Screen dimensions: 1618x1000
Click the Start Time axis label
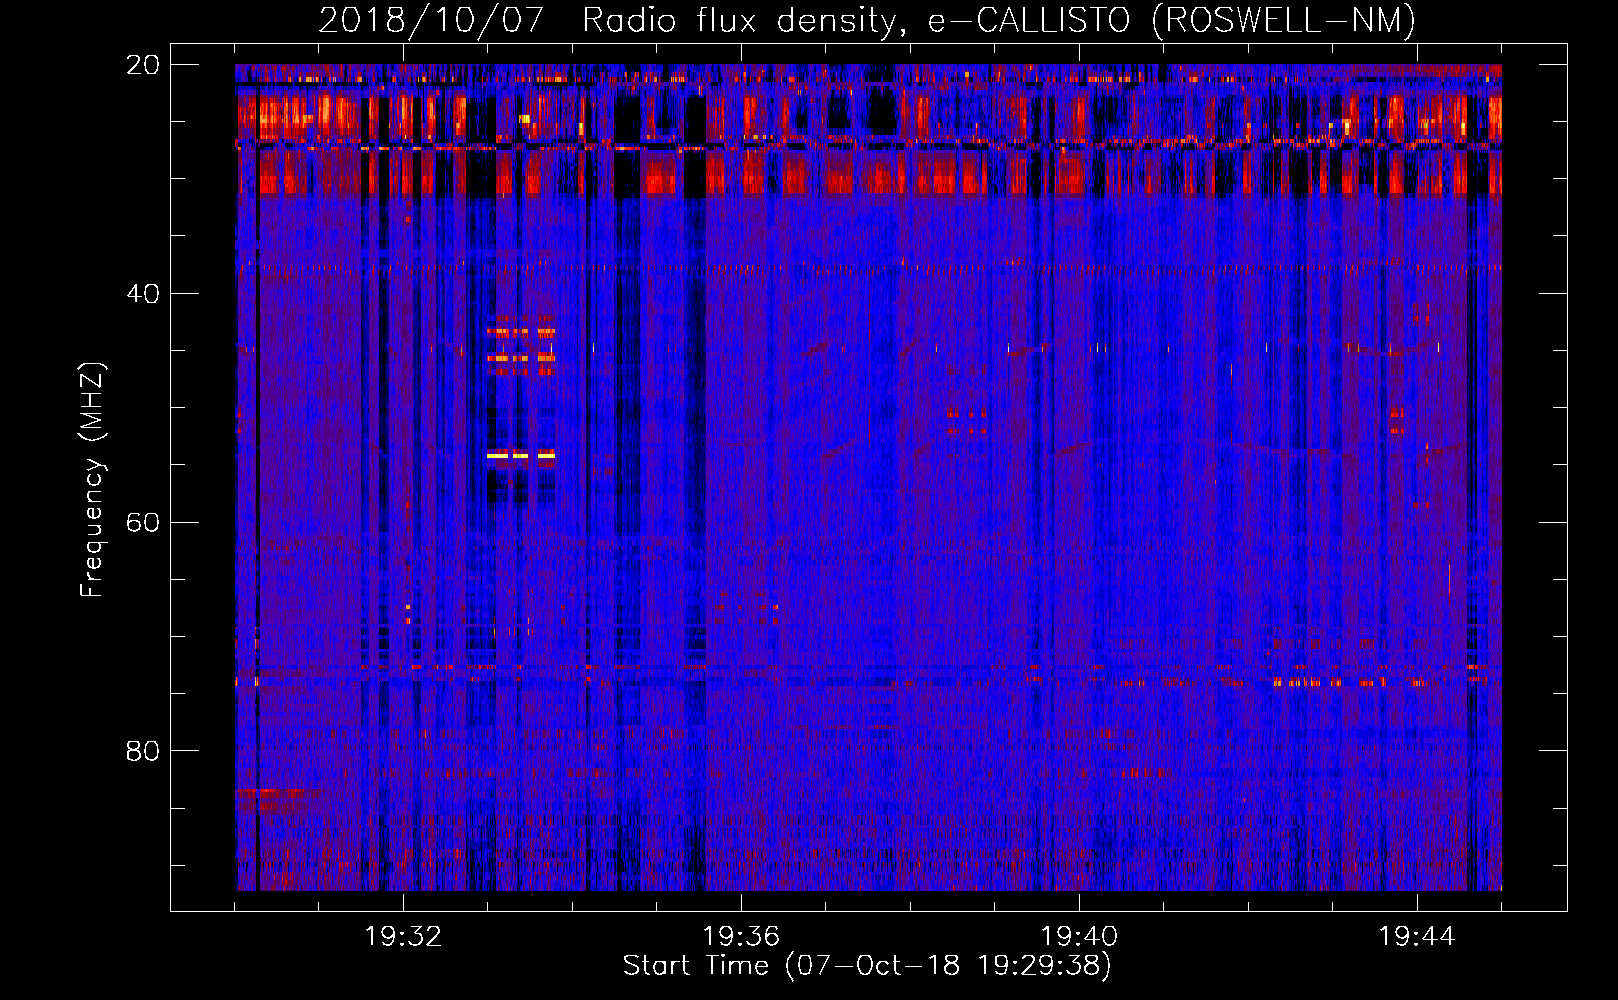pos(867,966)
